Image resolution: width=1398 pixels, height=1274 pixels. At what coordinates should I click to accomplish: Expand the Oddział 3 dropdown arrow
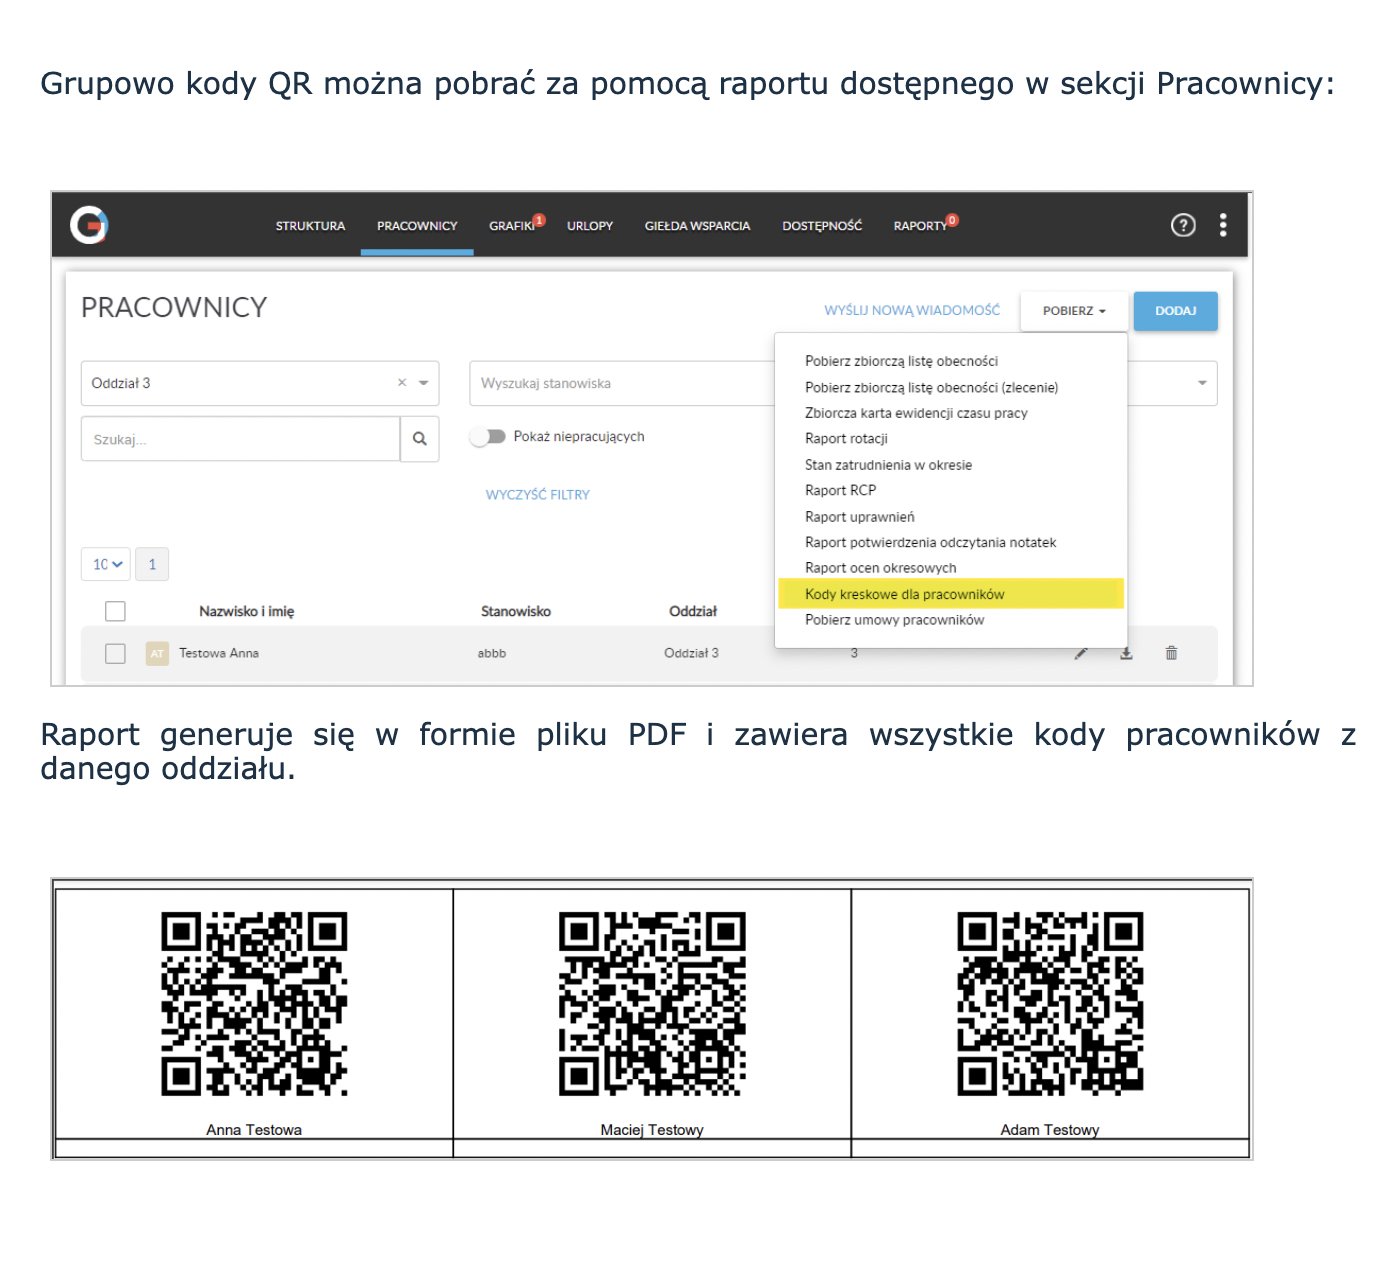click(424, 383)
